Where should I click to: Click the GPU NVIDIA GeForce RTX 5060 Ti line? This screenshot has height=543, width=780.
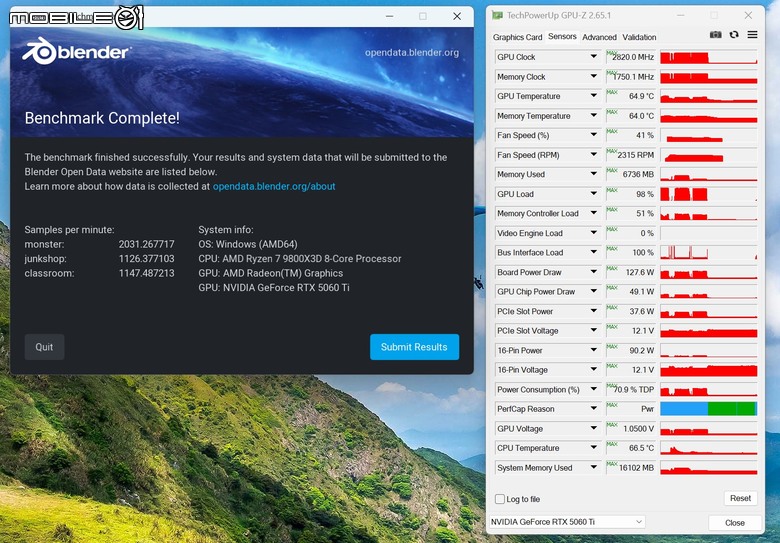coord(274,287)
